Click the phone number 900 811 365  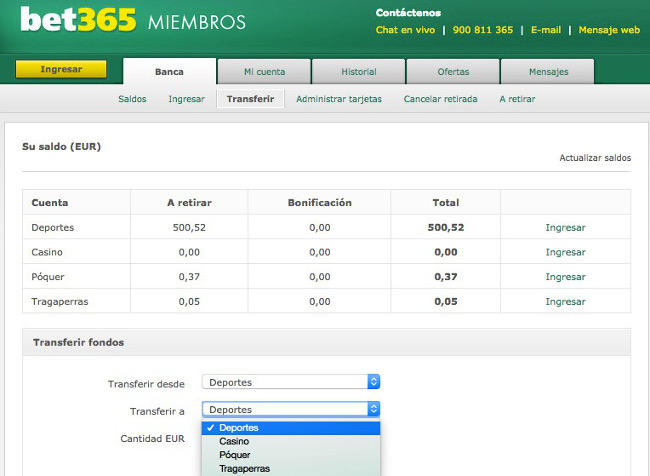click(483, 30)
